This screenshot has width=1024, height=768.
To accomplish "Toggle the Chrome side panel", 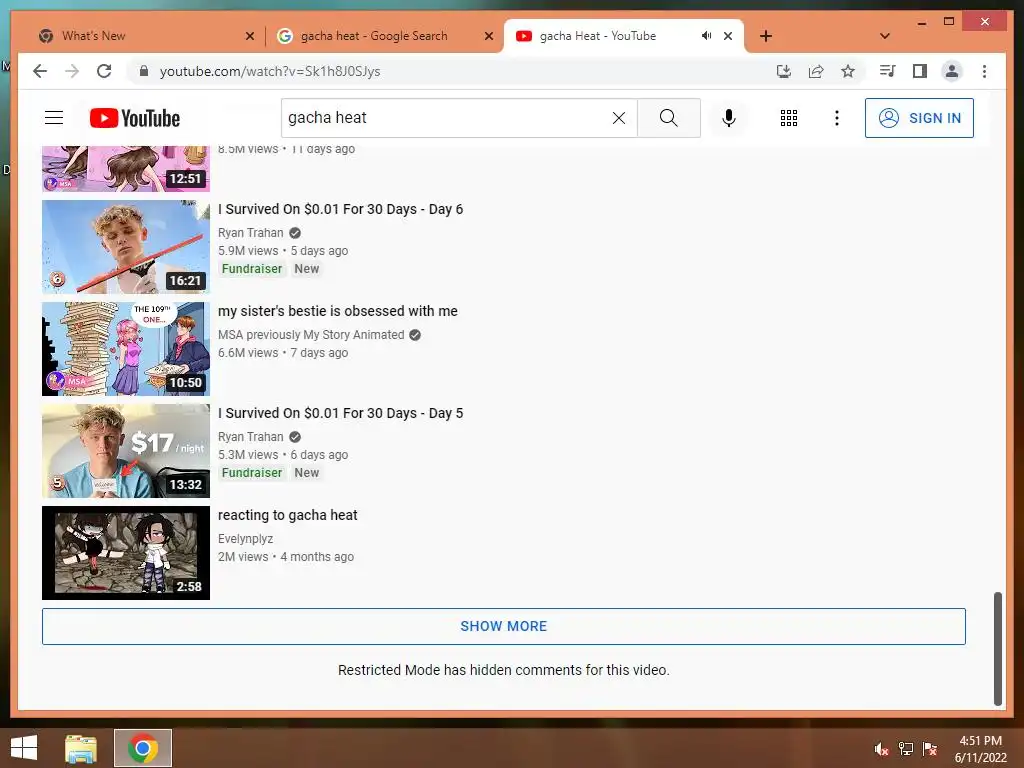I will [920, 71].
